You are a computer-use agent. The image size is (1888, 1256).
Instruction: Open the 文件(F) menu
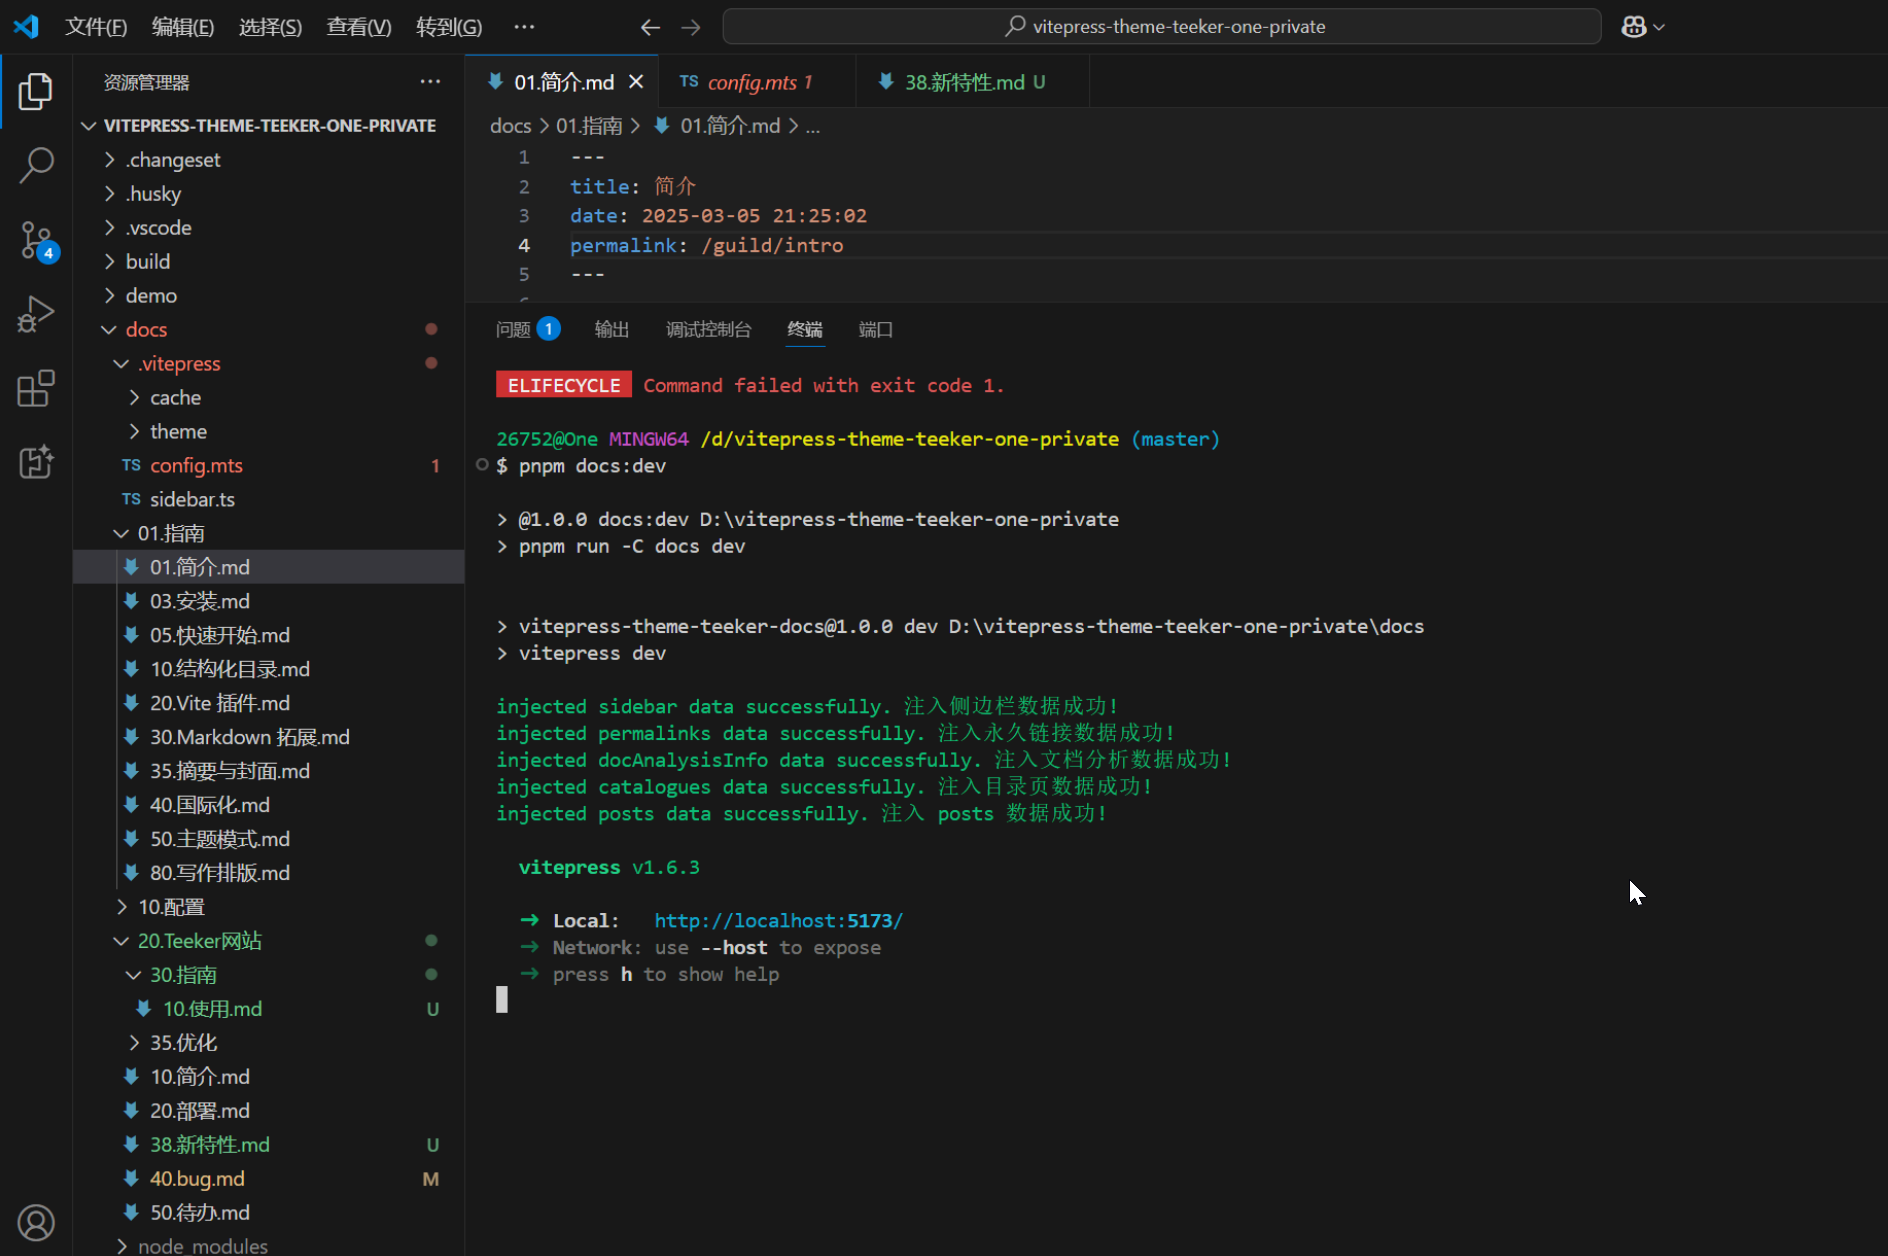click(x=96, y=27)
